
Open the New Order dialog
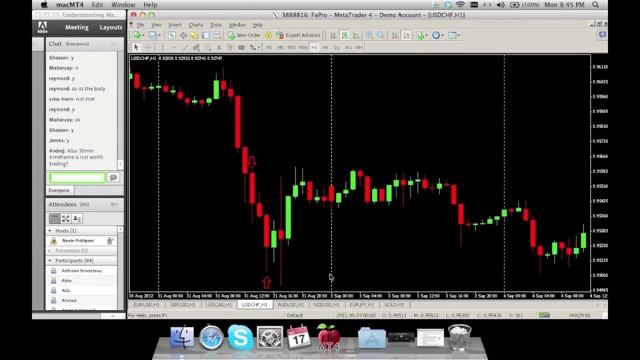[x=244, y=36]
